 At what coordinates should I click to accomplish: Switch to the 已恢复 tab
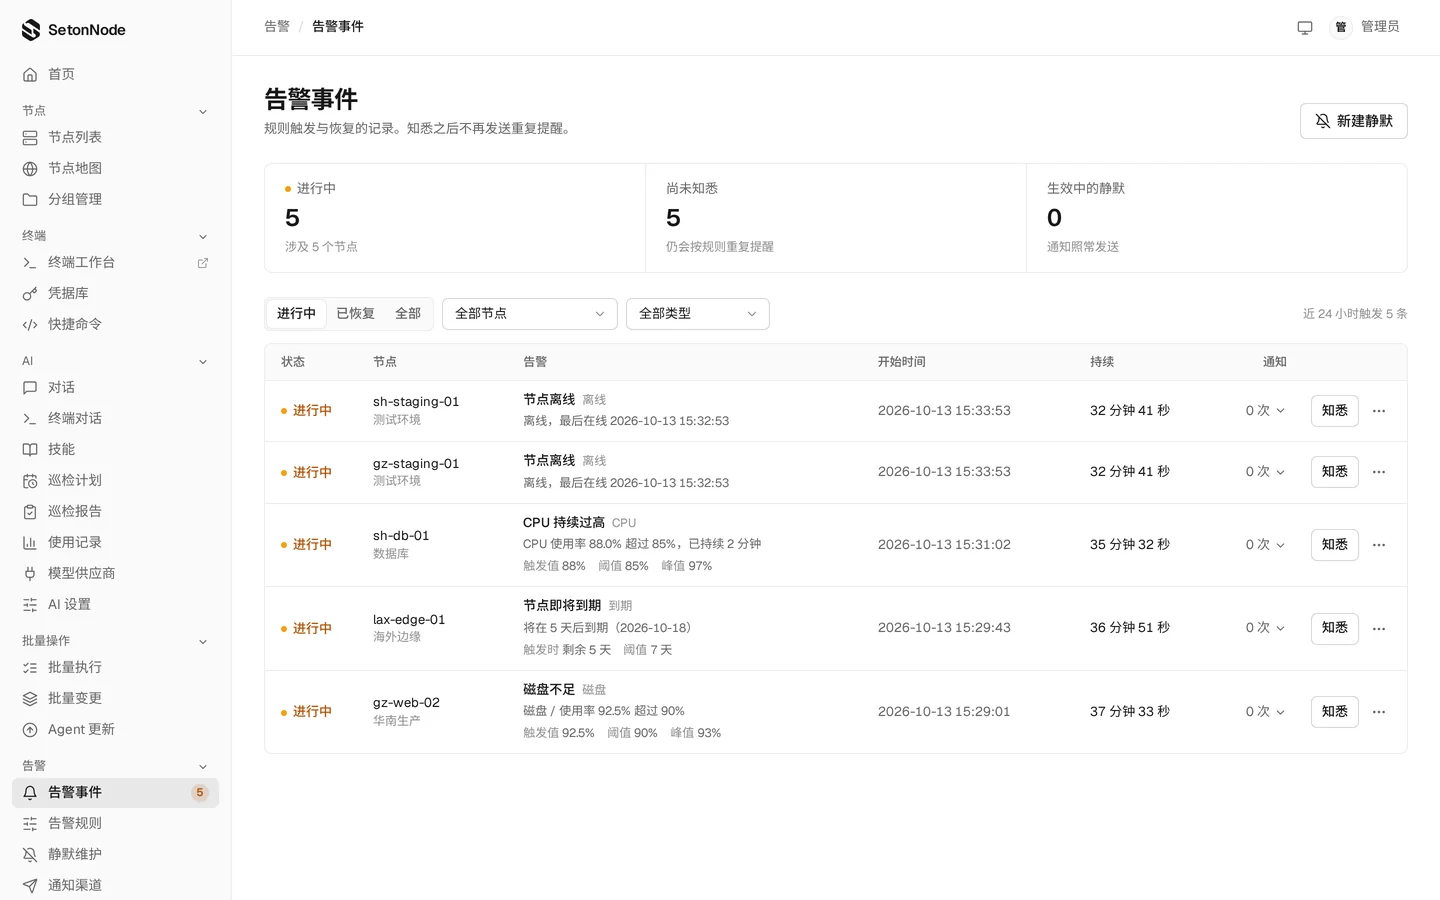355,314
